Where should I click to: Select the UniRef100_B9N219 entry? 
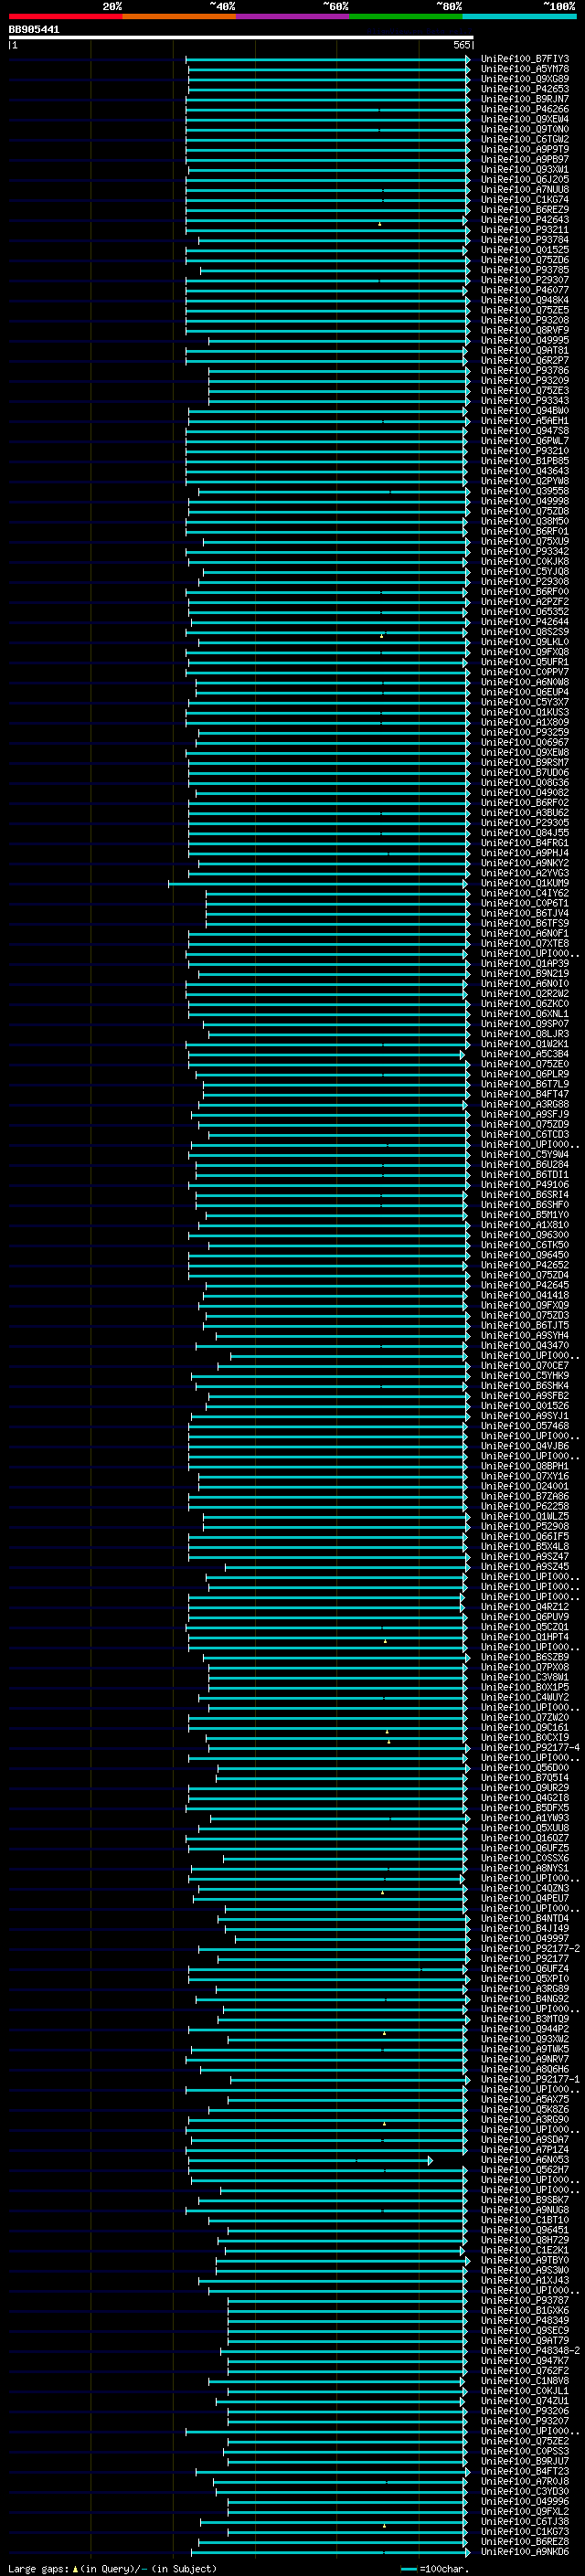click(x=525, y=974)
